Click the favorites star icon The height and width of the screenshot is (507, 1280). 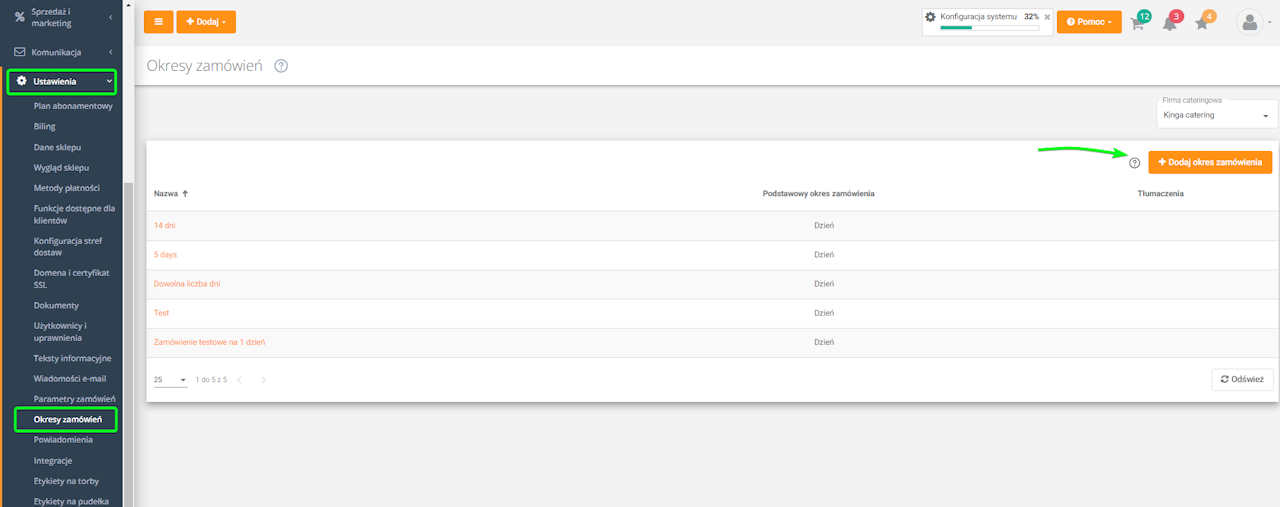pos(1203,23)
